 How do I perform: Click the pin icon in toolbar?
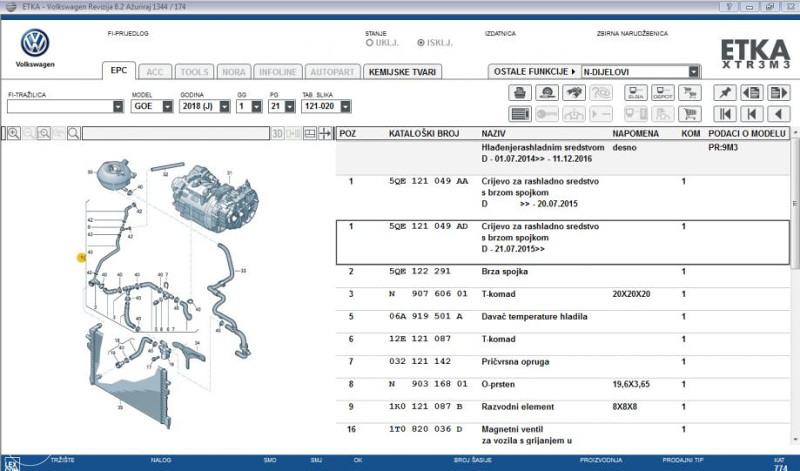tap(724, 92)
